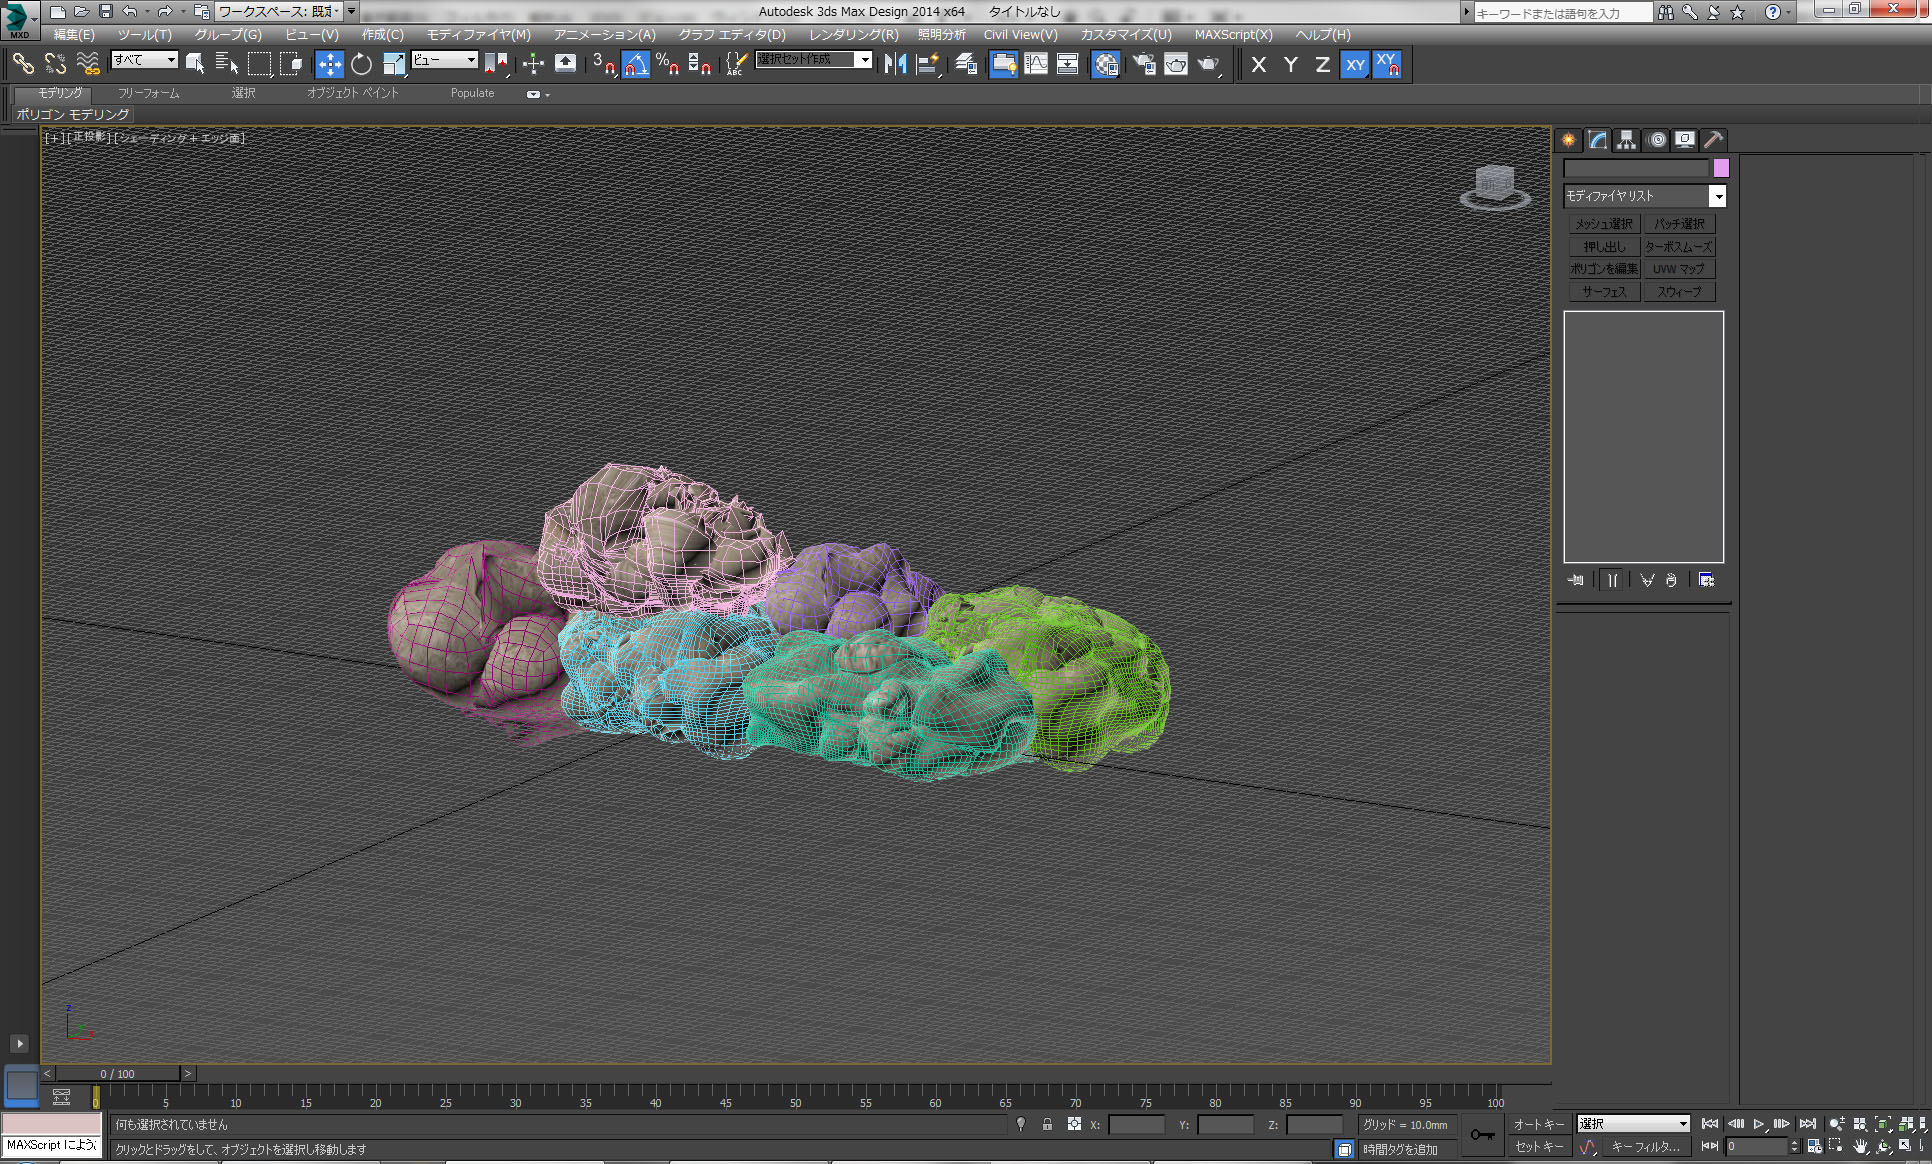This screenshot has width=1932, height=1164.
Task: Click the Select and Link icon
Action: click(x=23, y=65)
